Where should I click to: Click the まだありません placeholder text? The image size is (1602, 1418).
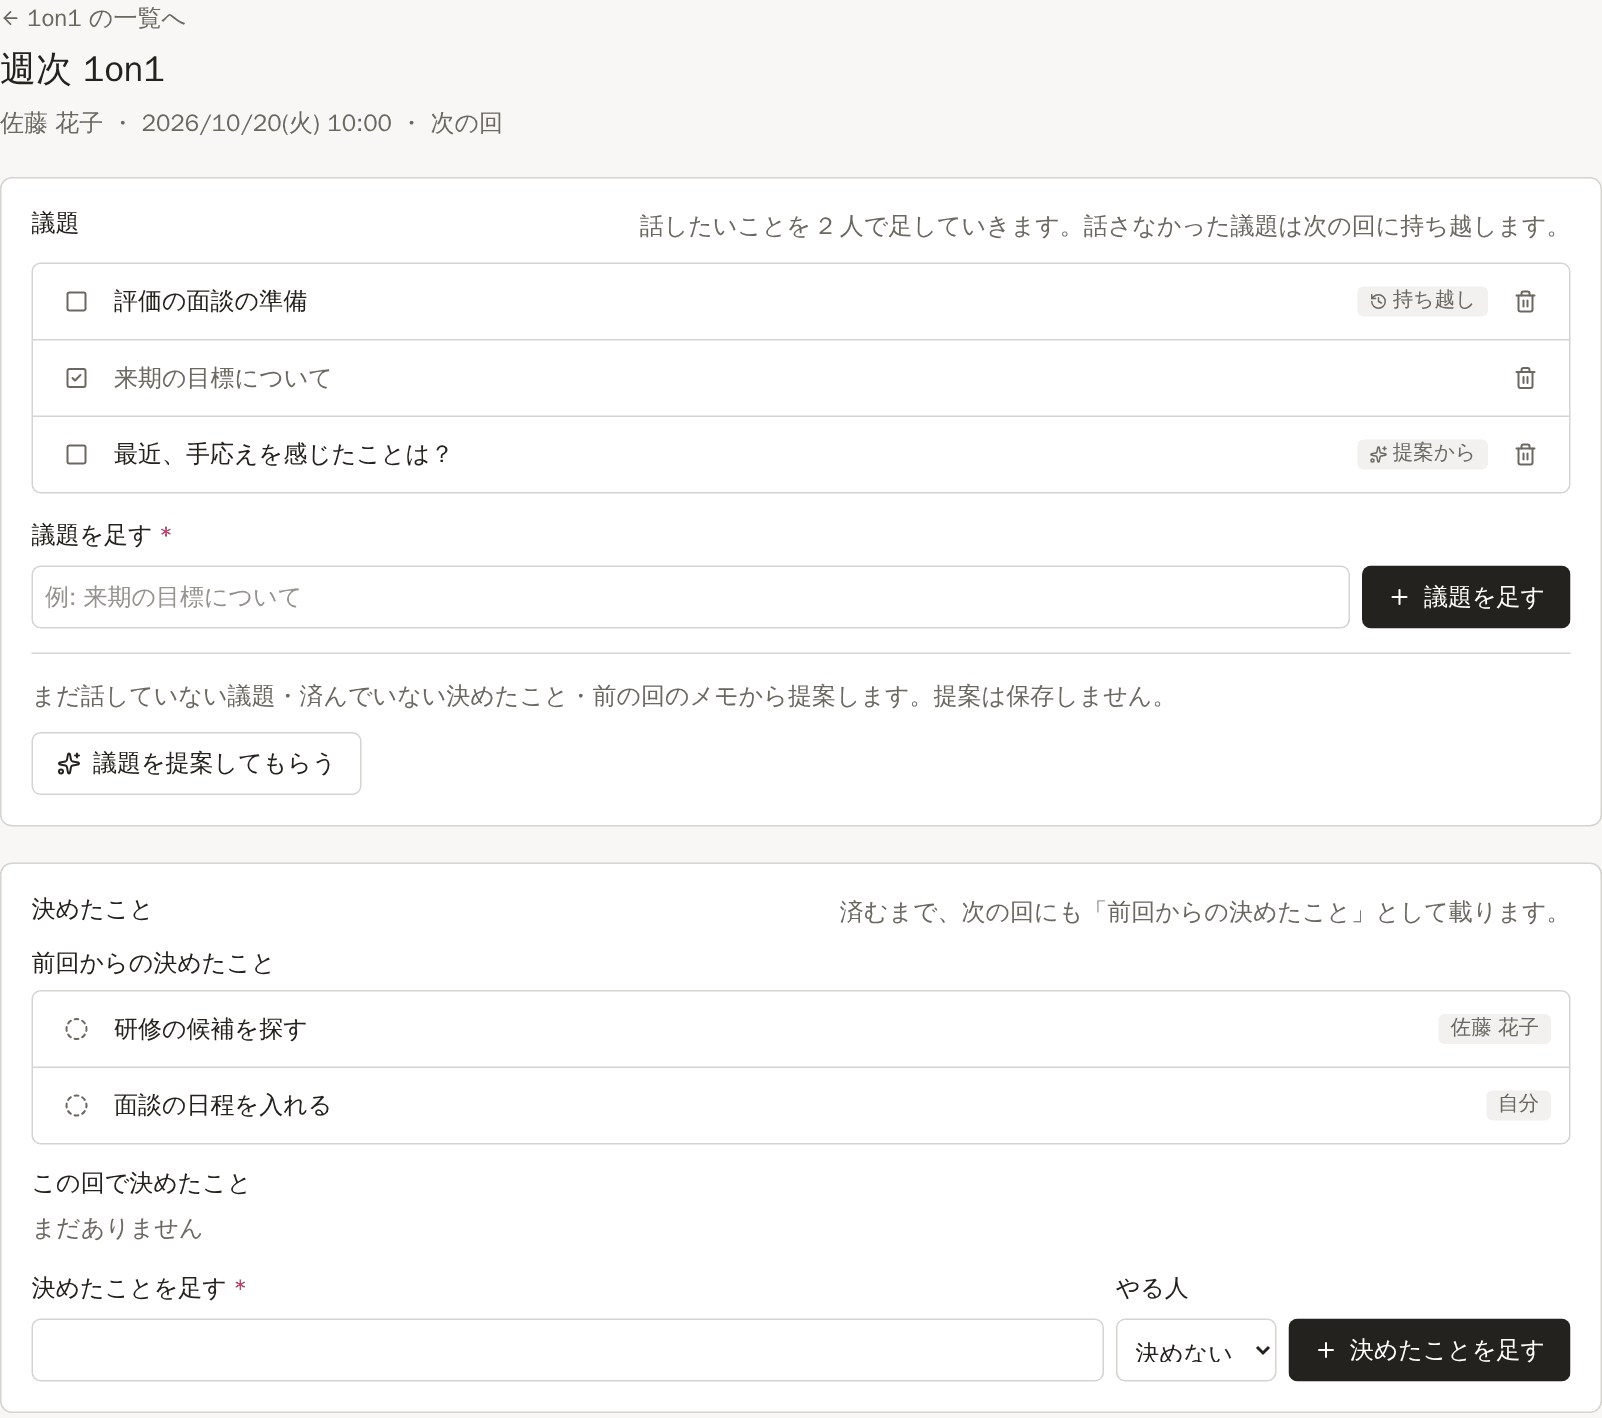(x=117, y=1228)
